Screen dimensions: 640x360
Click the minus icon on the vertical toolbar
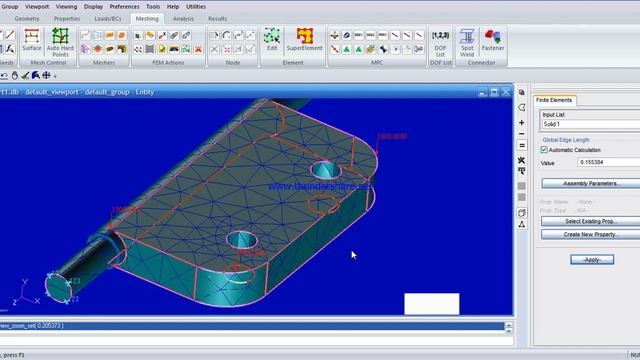click(x=522, y=134)
